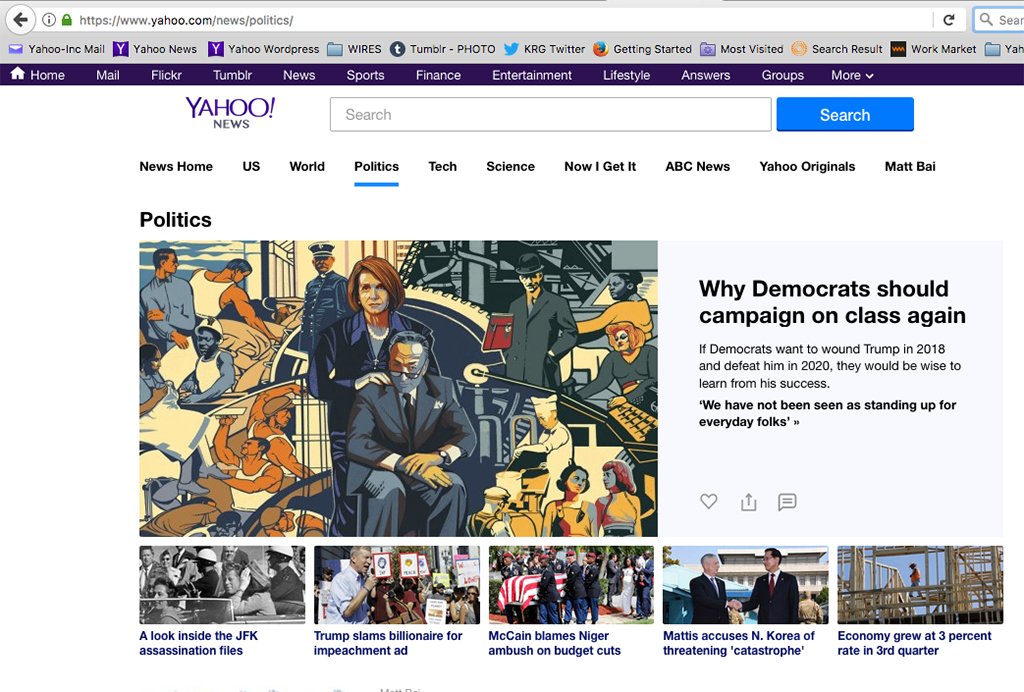Open 'Why Democrats should campaign on class again'
Image resolution: width=1024 pixels, height=692 pixels.
click(x=831, y=302)
